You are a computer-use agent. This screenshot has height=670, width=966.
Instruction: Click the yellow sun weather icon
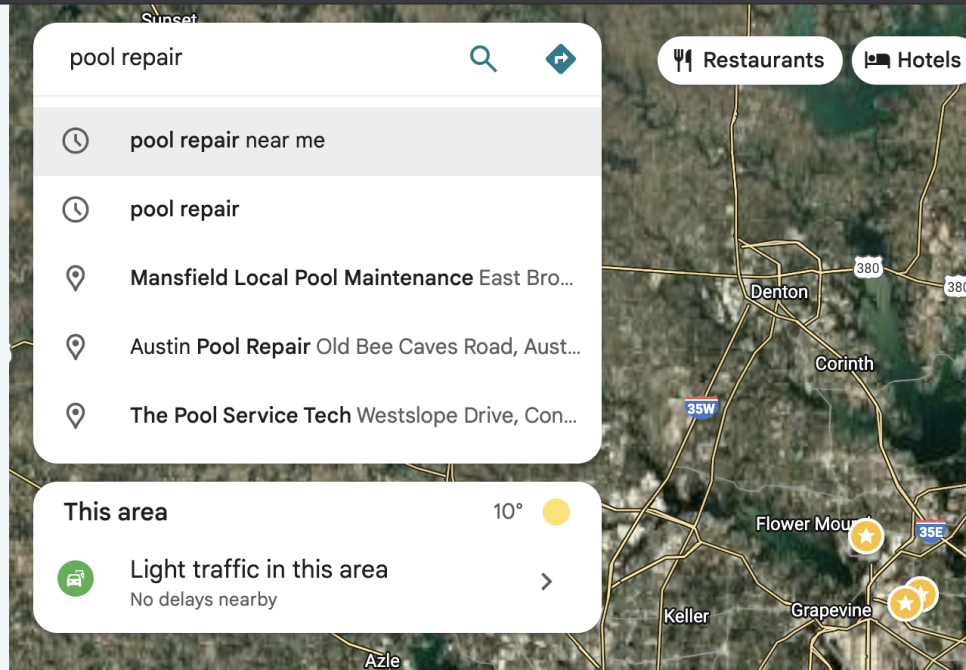coord(556,512)
